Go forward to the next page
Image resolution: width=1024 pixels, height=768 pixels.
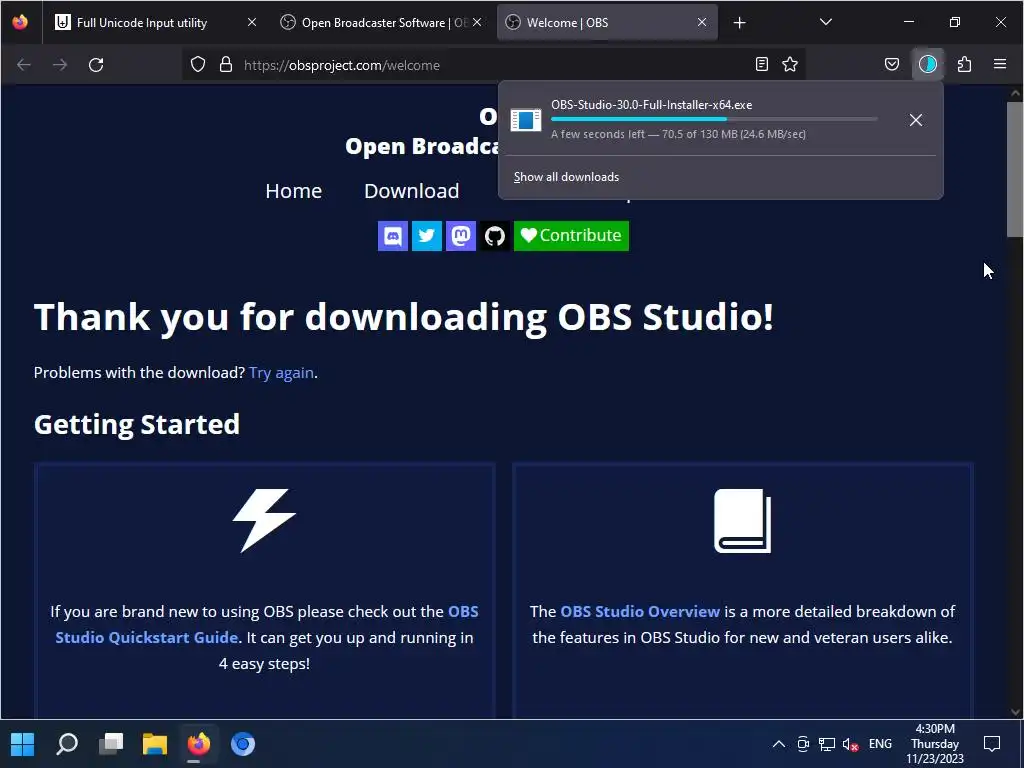60,65
